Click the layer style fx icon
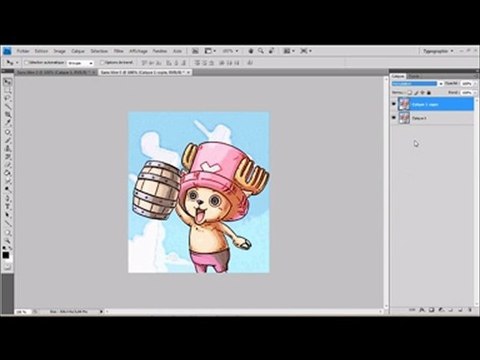Image resolution: width=480 pixels, height=360 pixels. [422, 310]
